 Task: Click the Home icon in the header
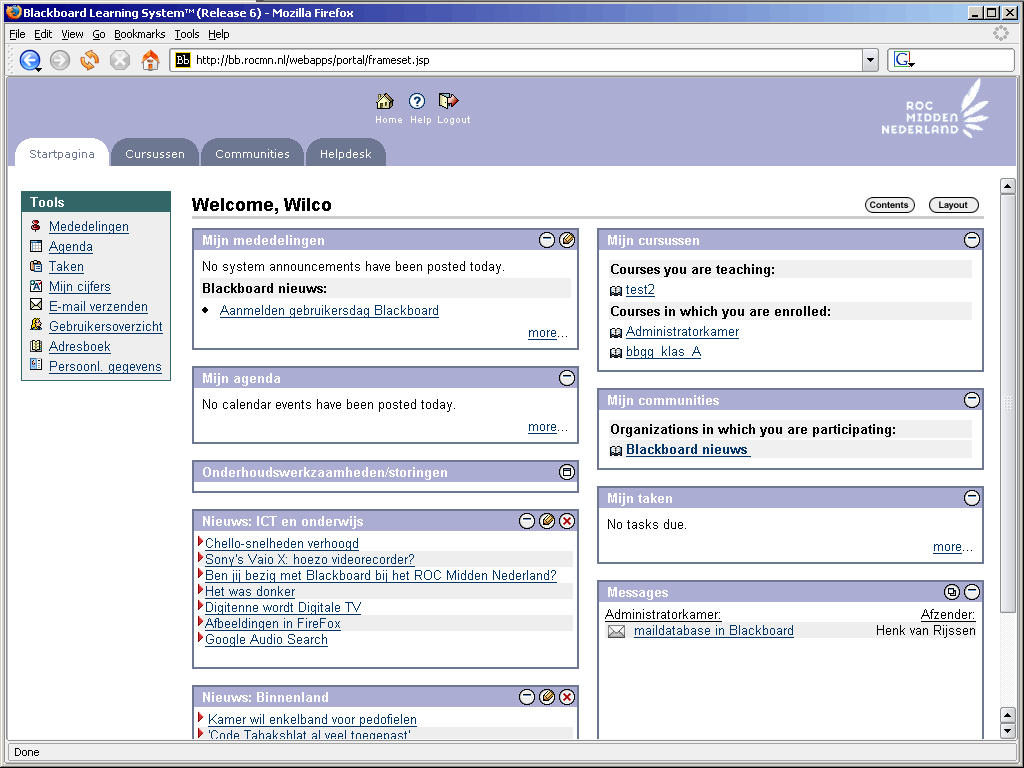click(x=385, y=101)
